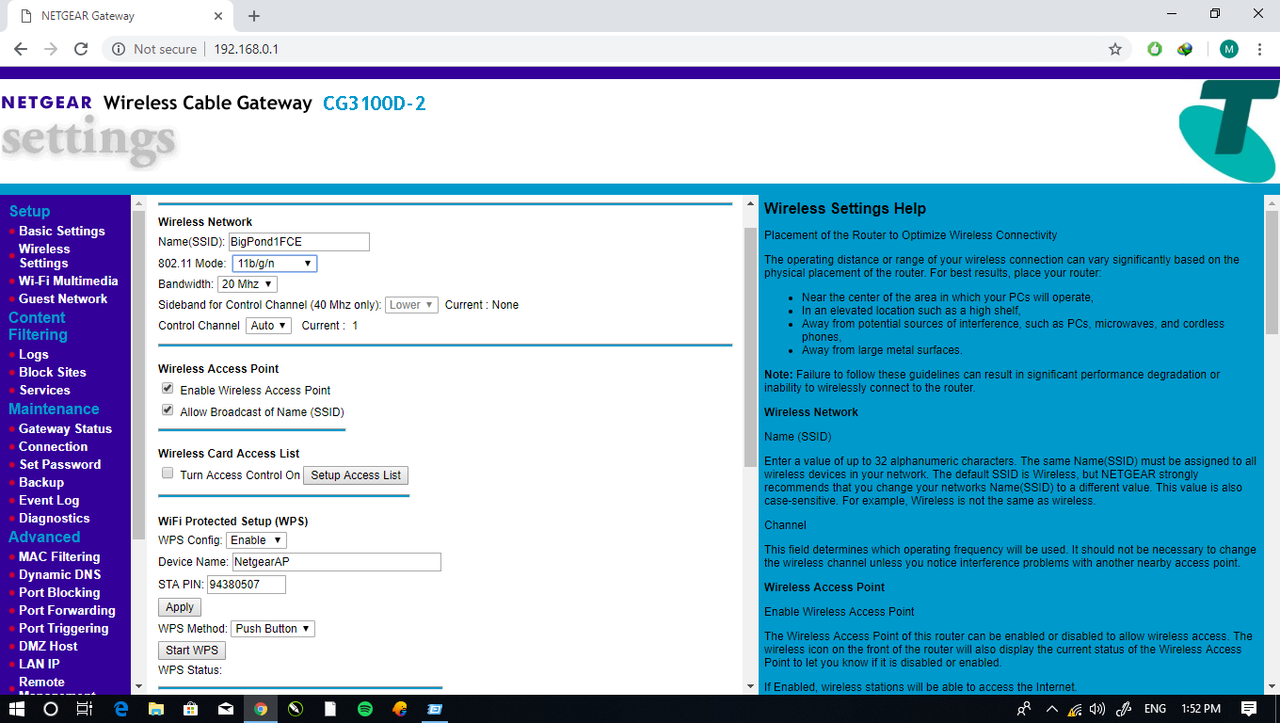Open the volume speaker icon
This screenshot has height=723, width=1280.
1097,709
